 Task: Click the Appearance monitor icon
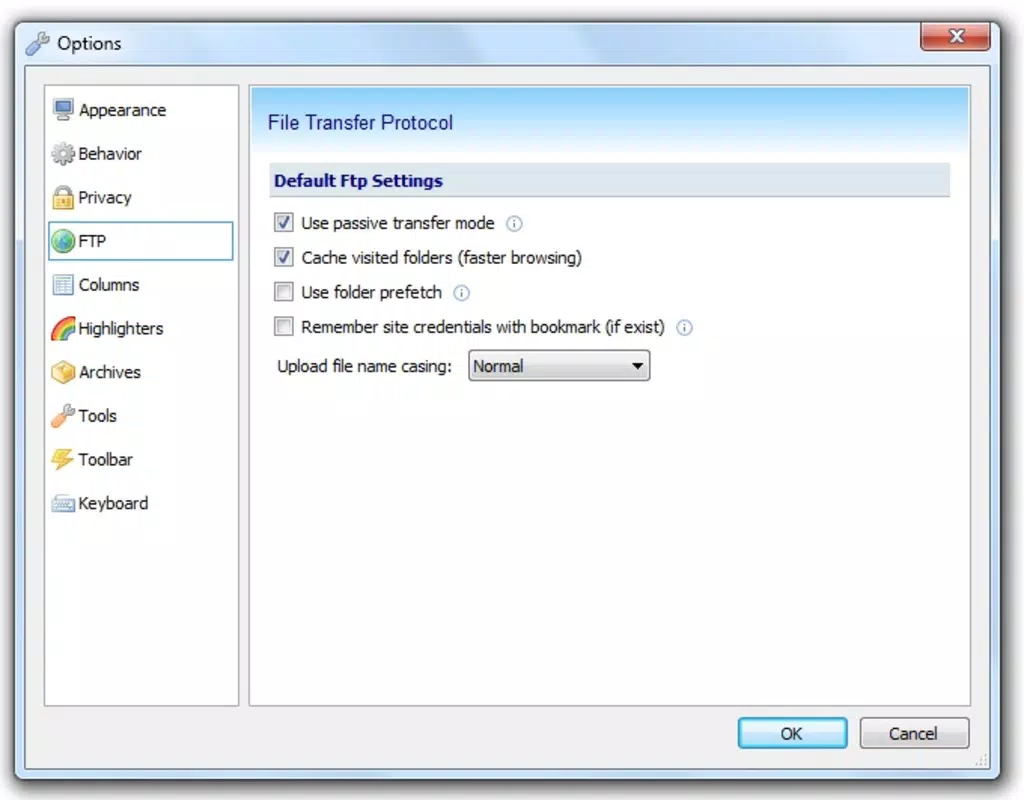[63, 110]
